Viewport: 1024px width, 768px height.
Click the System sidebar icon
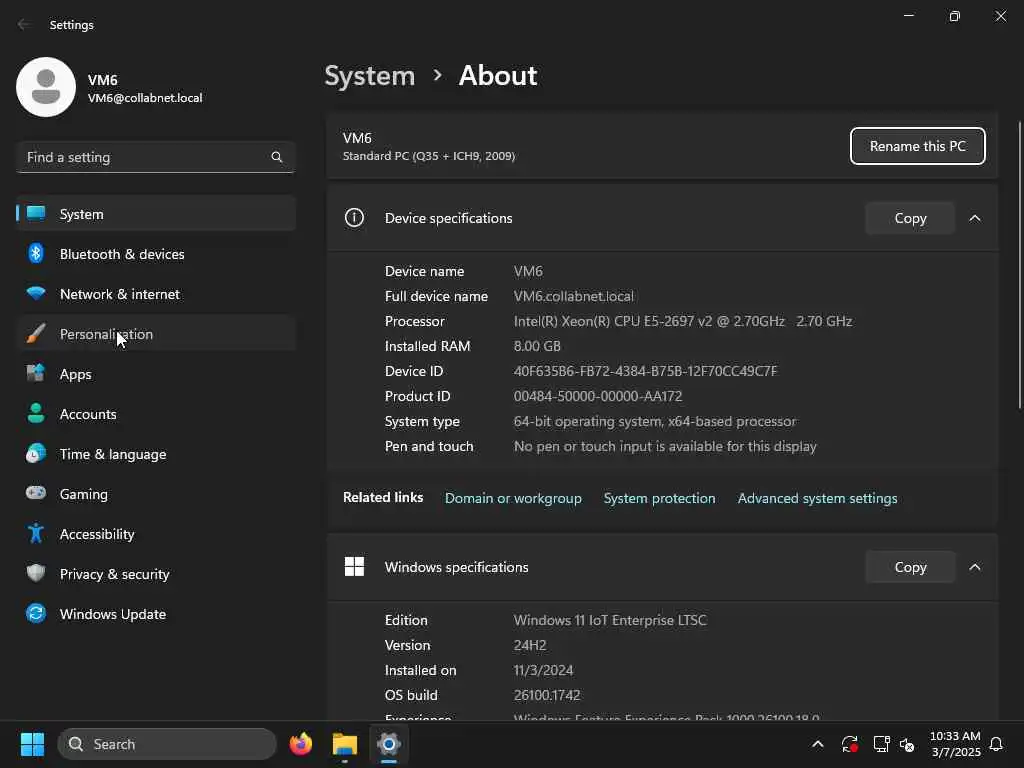click(x=36, y=214)
